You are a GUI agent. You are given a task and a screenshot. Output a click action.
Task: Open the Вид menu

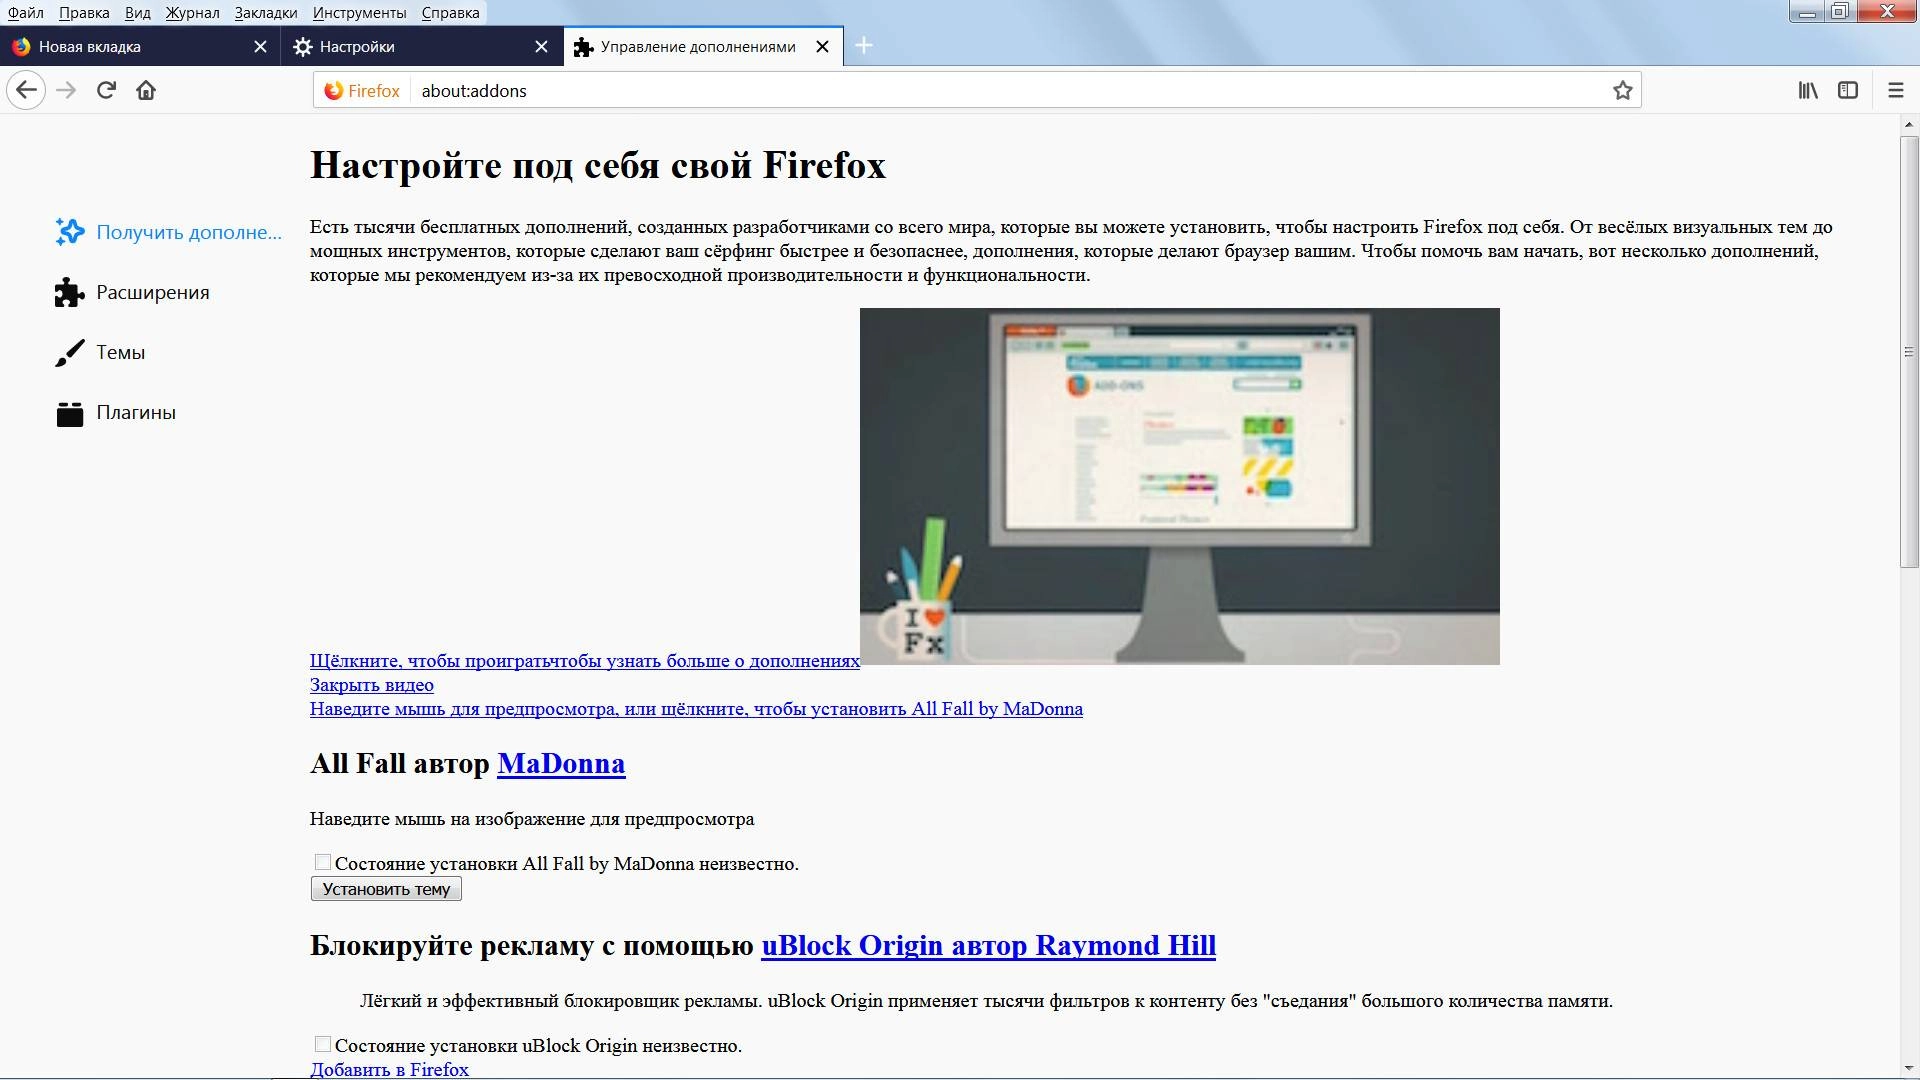click(137, 13)
